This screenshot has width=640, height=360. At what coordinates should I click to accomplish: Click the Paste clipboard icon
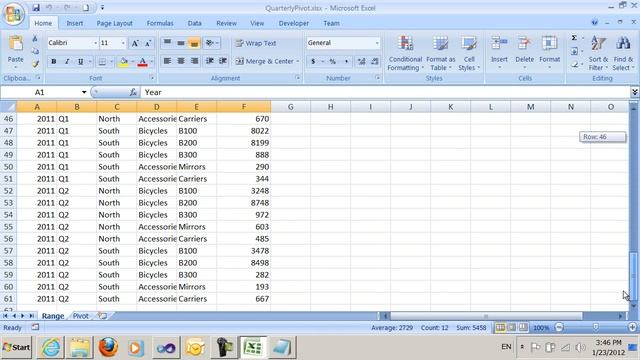pos(16,44)
